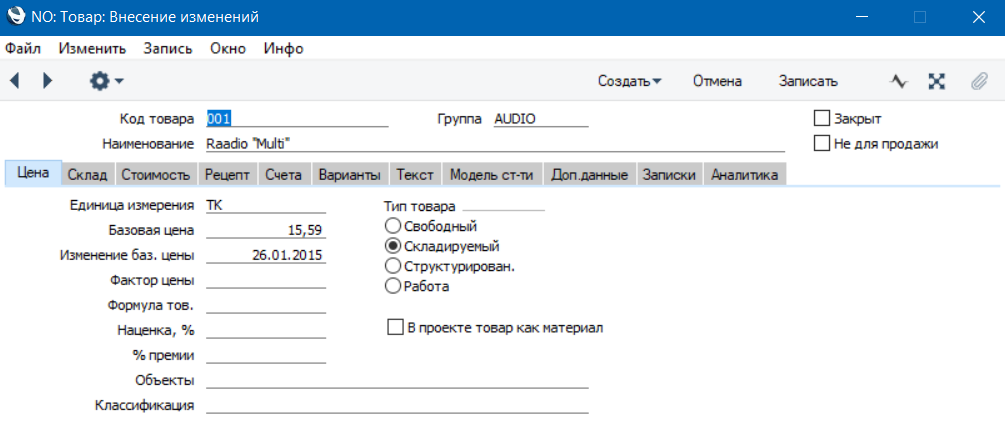1005x427 pixels.
Task: Expand the Создать dropdown
Action: tap(630, 81)
